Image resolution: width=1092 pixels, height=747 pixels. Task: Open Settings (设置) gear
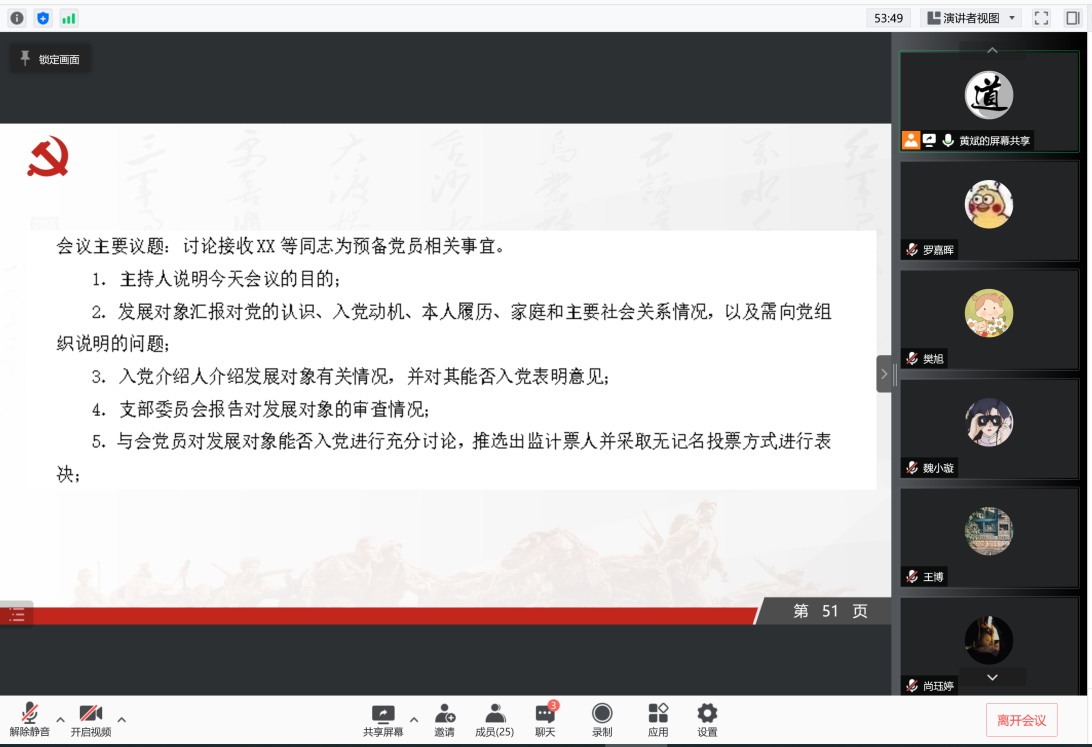pos(707,720)
